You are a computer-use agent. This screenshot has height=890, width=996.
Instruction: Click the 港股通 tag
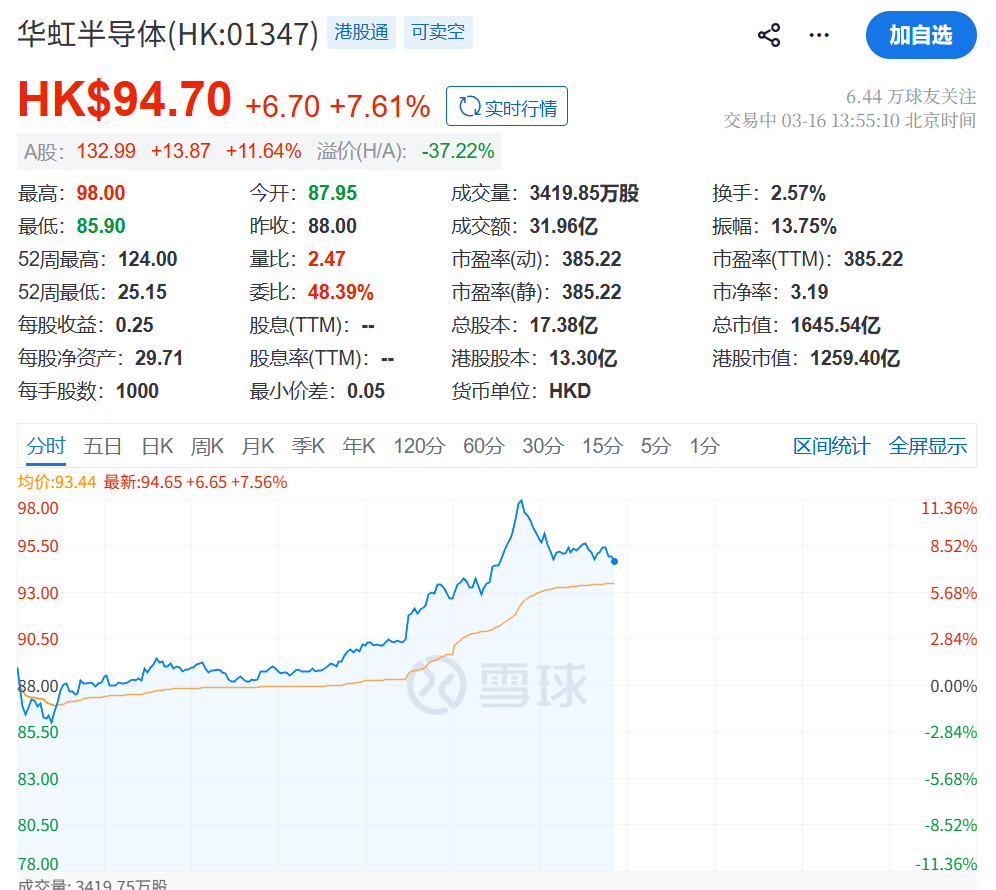coord(360,33)
